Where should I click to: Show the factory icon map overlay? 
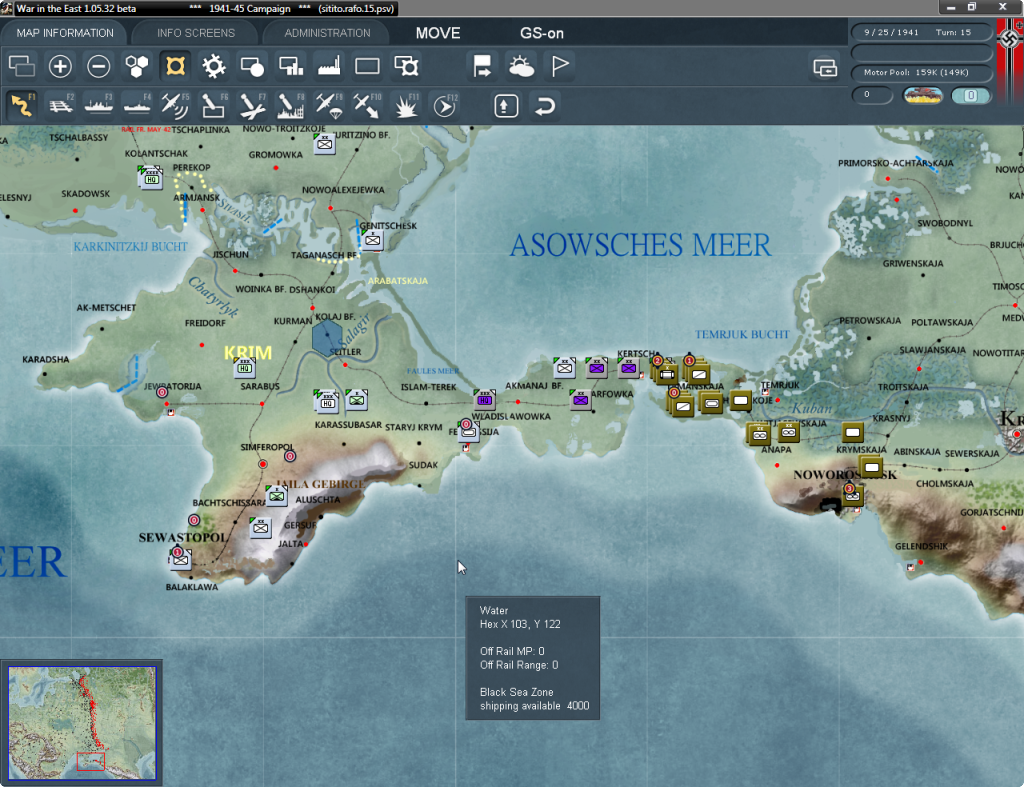329,66
